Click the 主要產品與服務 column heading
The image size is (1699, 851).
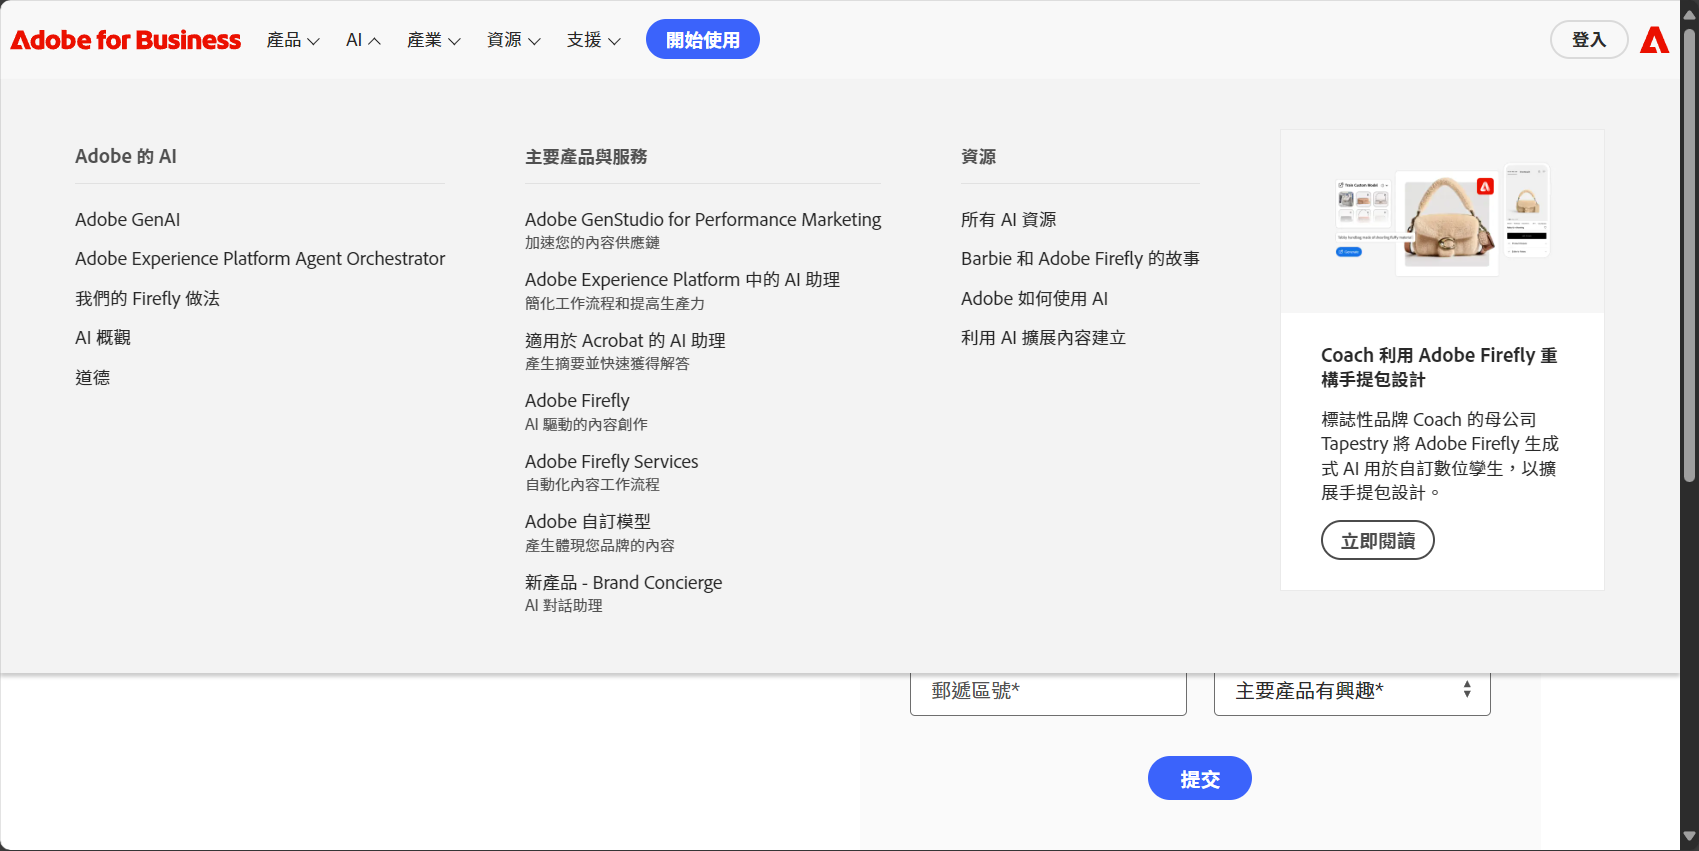point(586,156)
